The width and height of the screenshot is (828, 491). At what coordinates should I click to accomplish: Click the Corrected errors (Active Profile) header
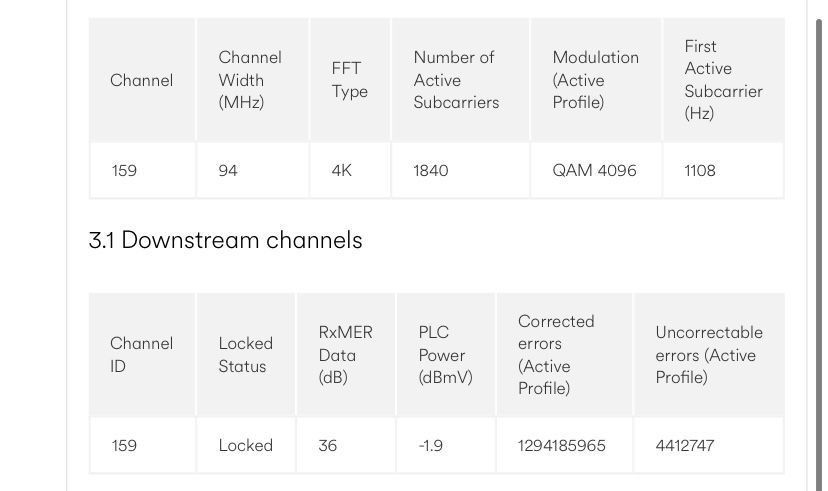click(x=556, y=355)
